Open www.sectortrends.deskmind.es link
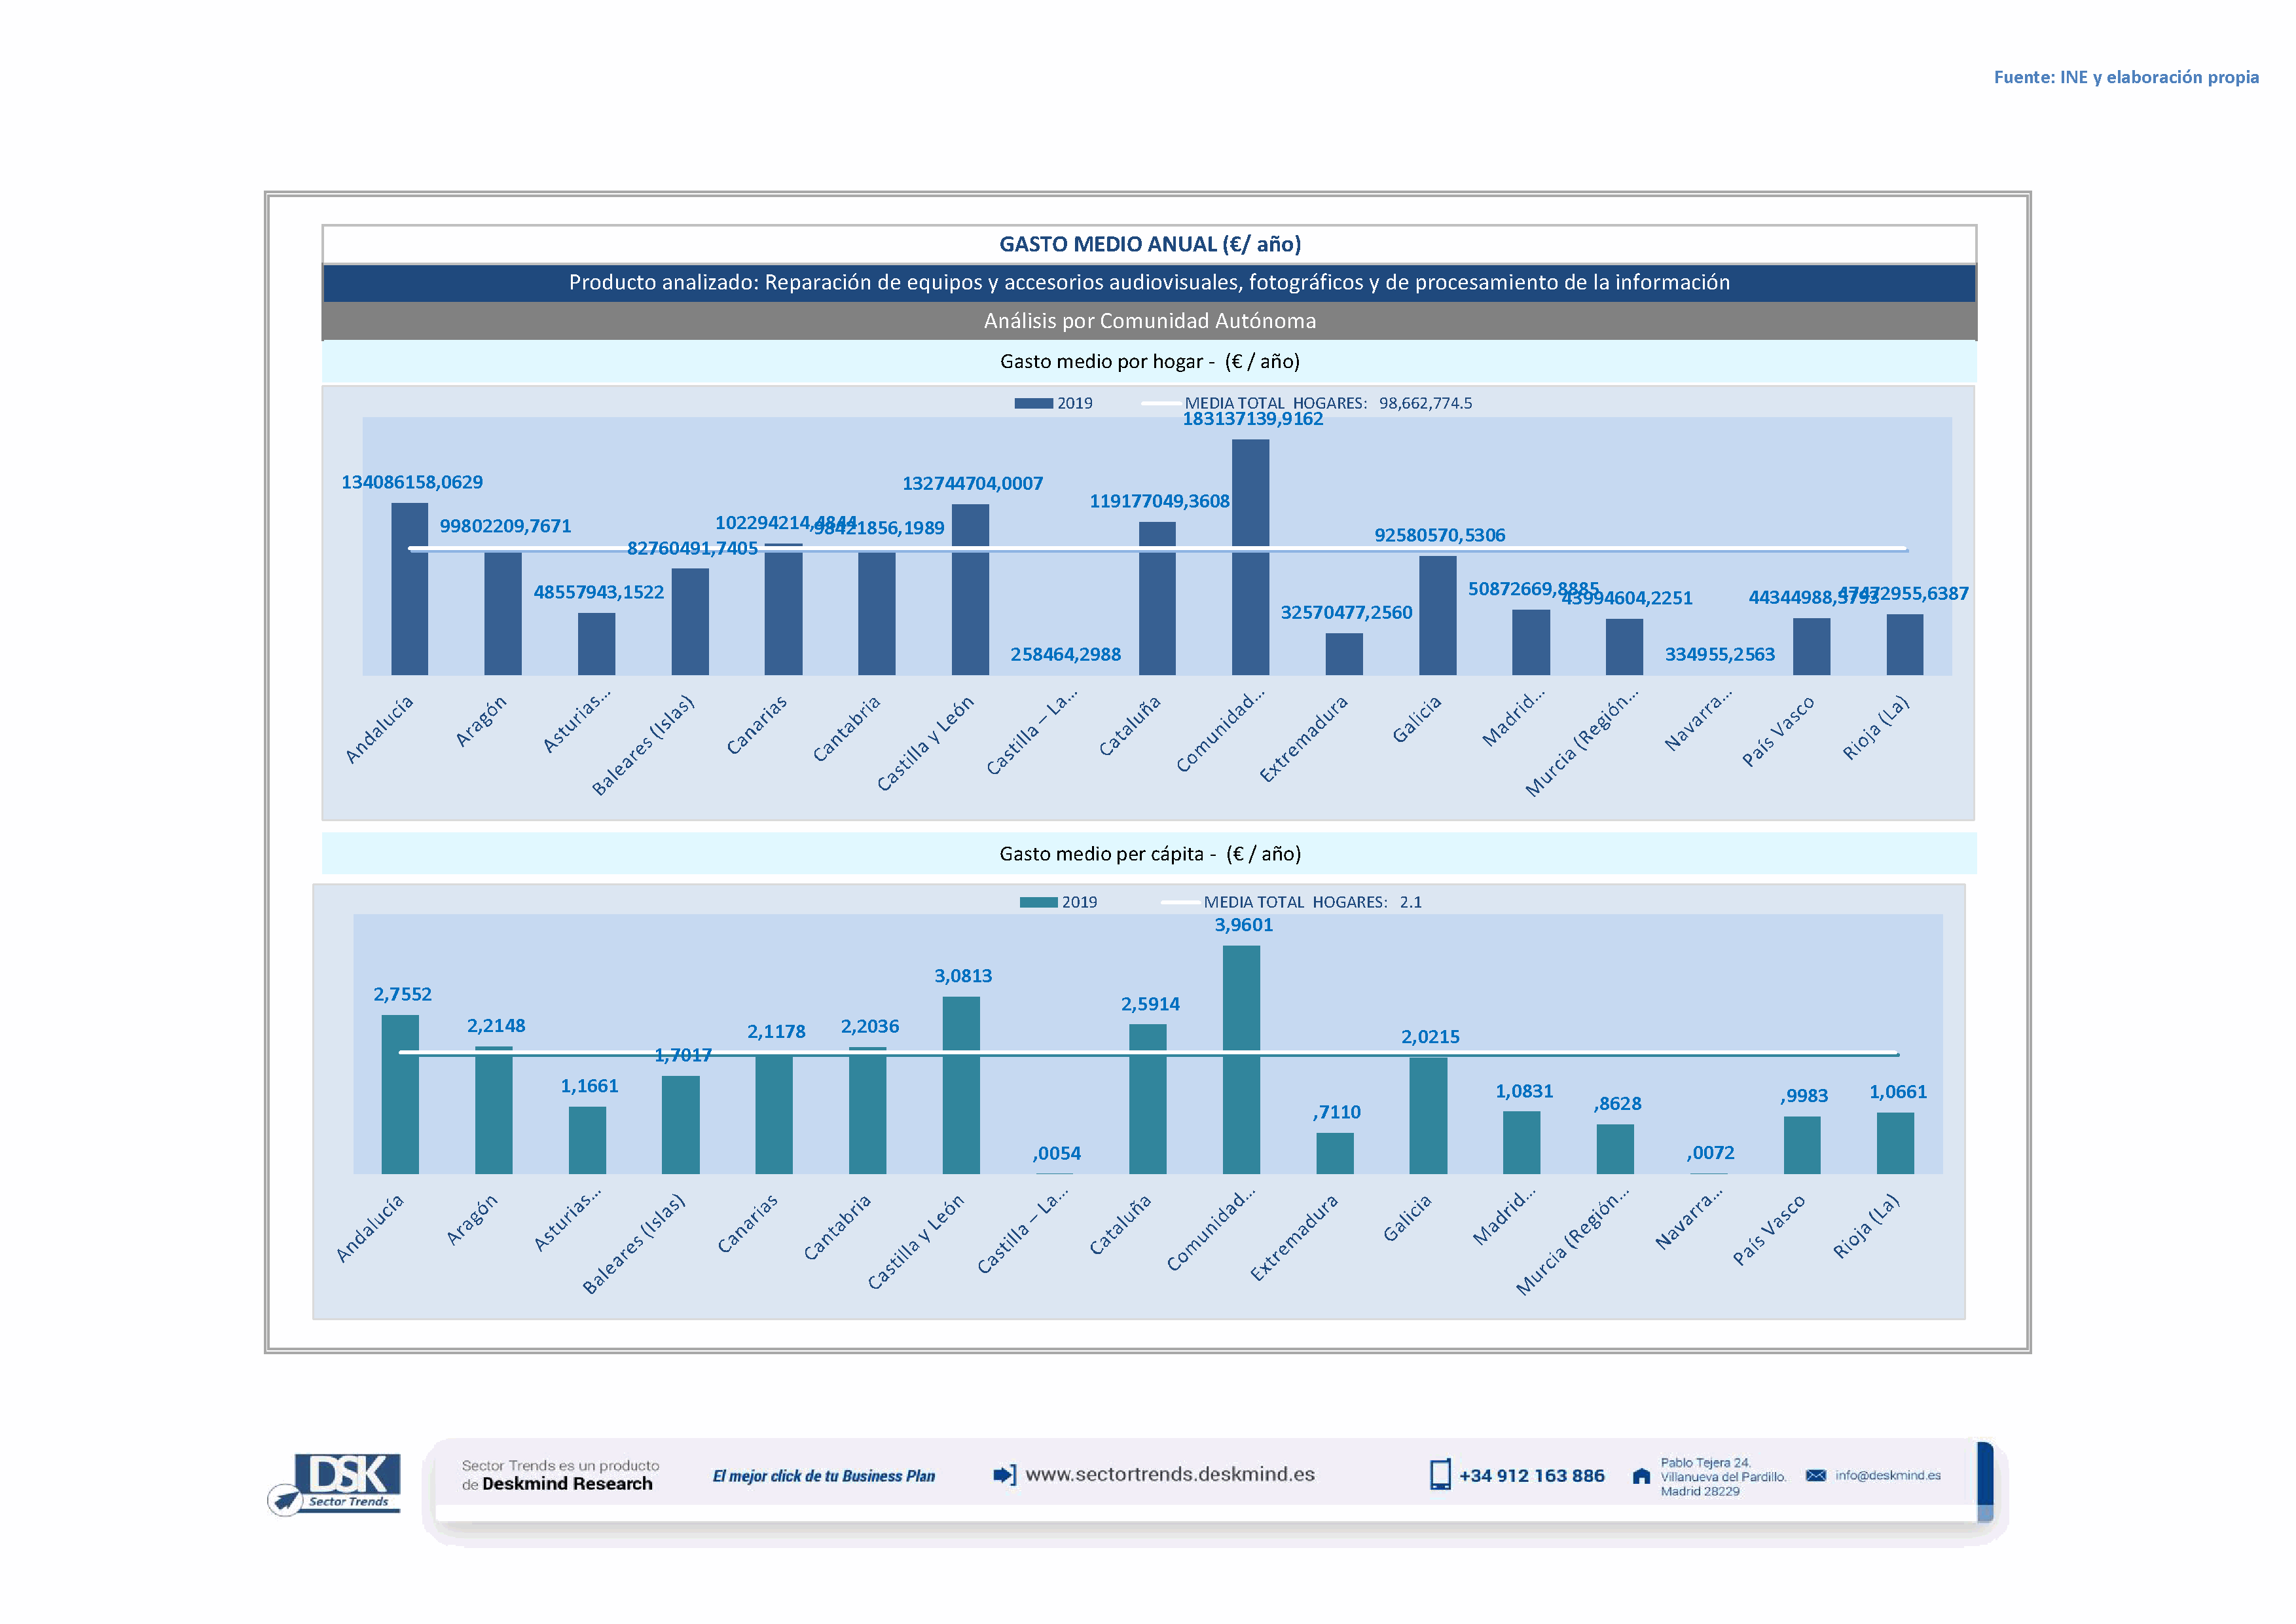This screenshot has width=2296, height=1624. [x=1169, y=1474]
